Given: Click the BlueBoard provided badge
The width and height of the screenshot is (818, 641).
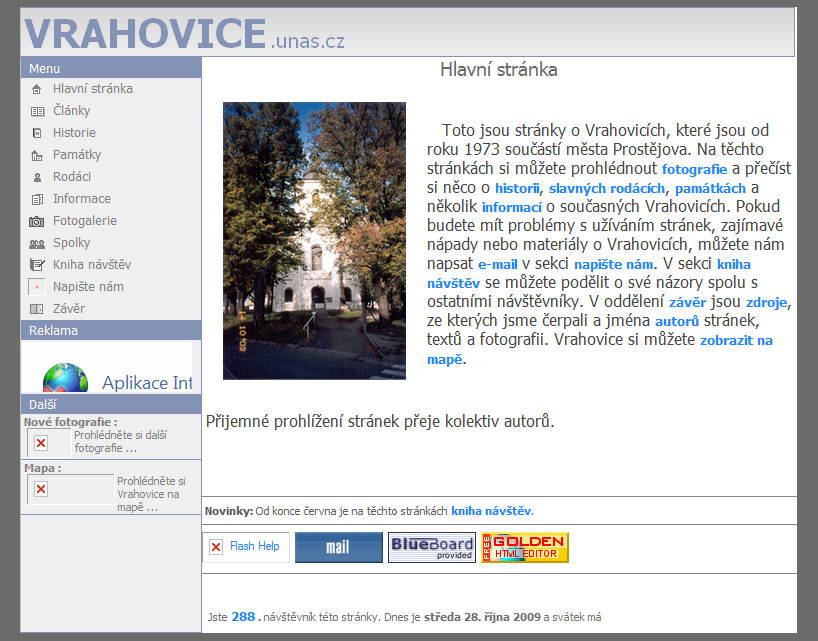Looking at the screenshot, I should 432,547.
